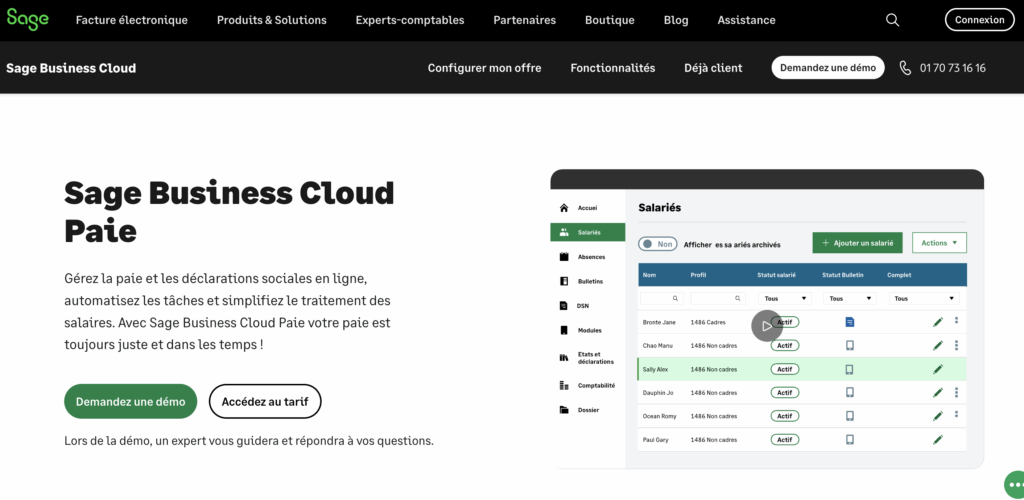
Task: Open the Assistance menu
Action: (746, 20)
